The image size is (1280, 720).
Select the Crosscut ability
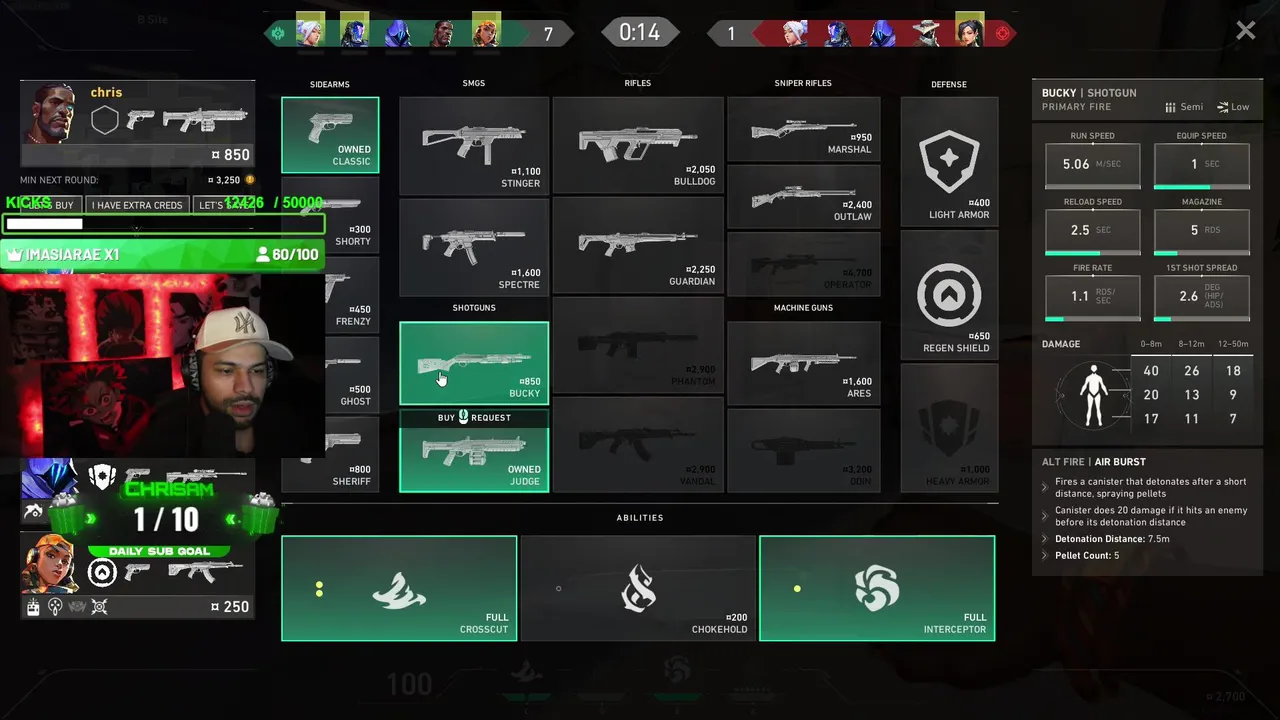pos(399,588)
